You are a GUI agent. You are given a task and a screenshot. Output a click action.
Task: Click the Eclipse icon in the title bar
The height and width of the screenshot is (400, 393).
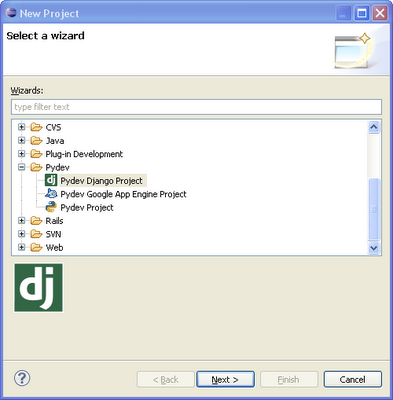[11, 13]
